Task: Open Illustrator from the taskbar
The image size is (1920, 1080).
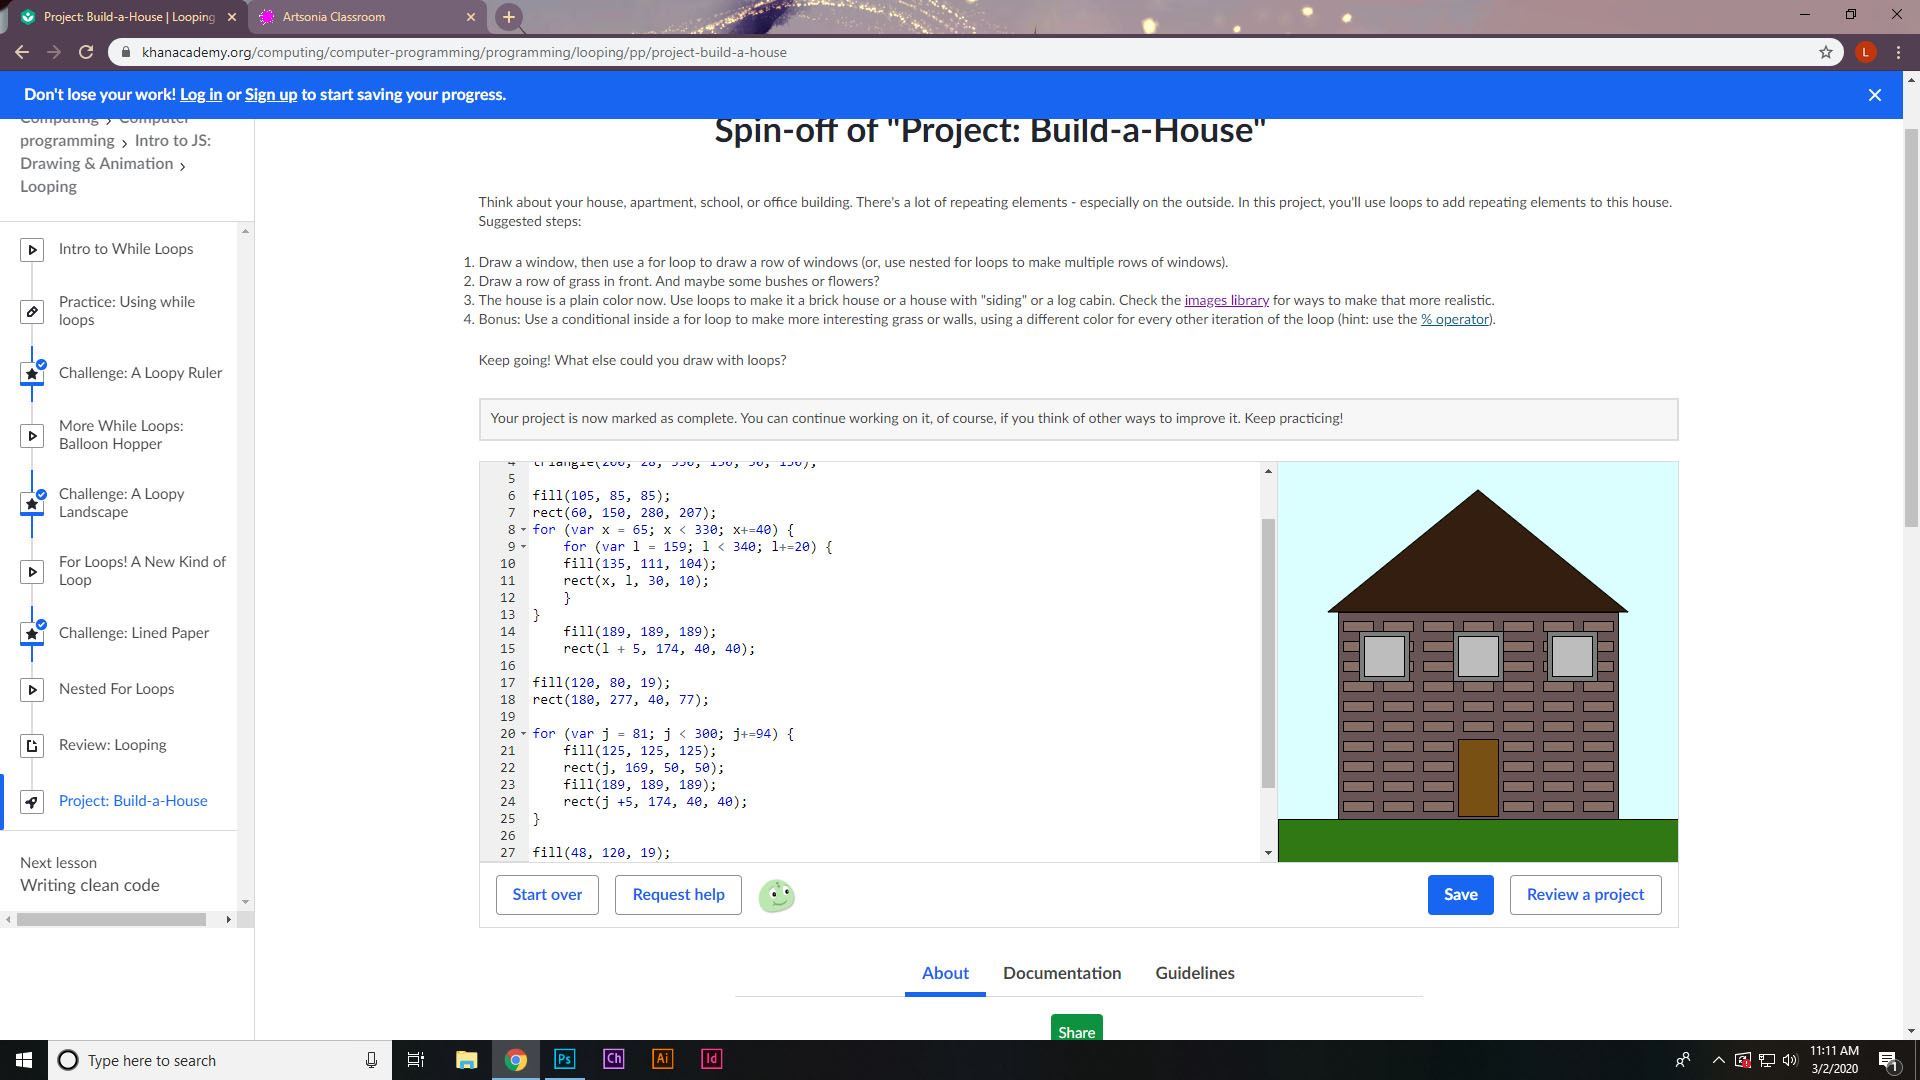Action: pyautogui.click(x=662, y=1059)
